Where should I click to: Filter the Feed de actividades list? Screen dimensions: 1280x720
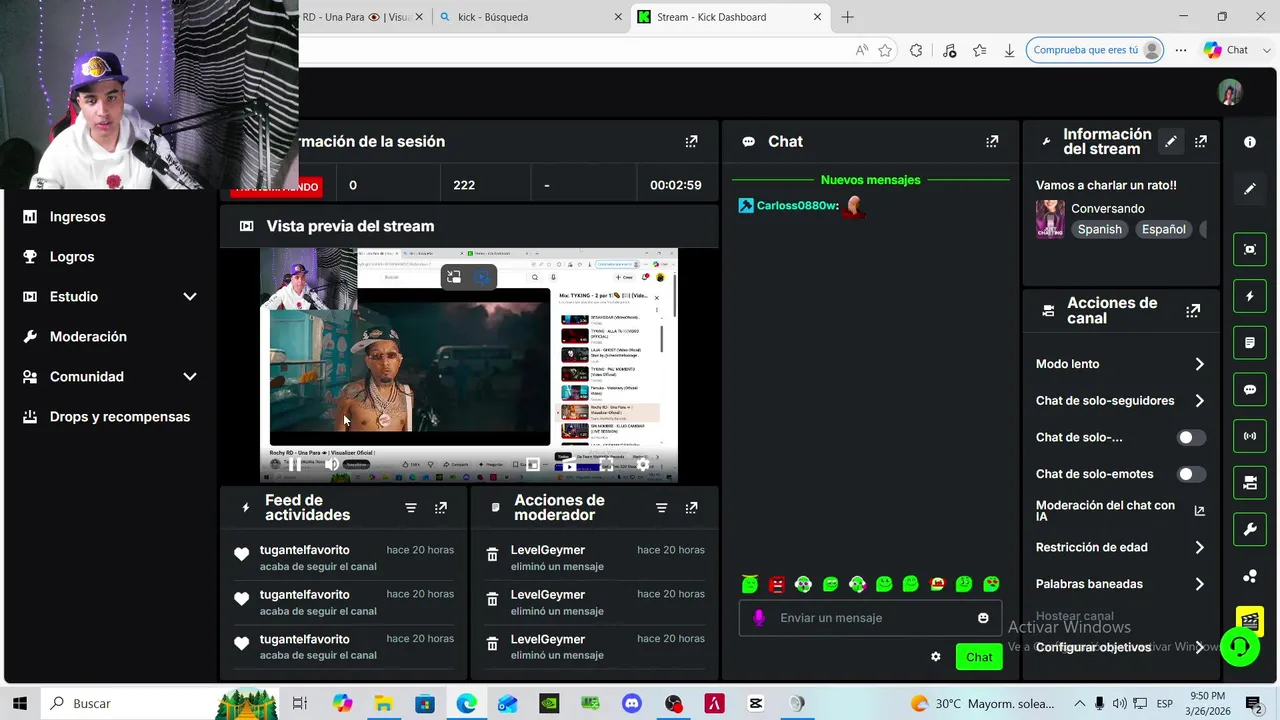411,508
